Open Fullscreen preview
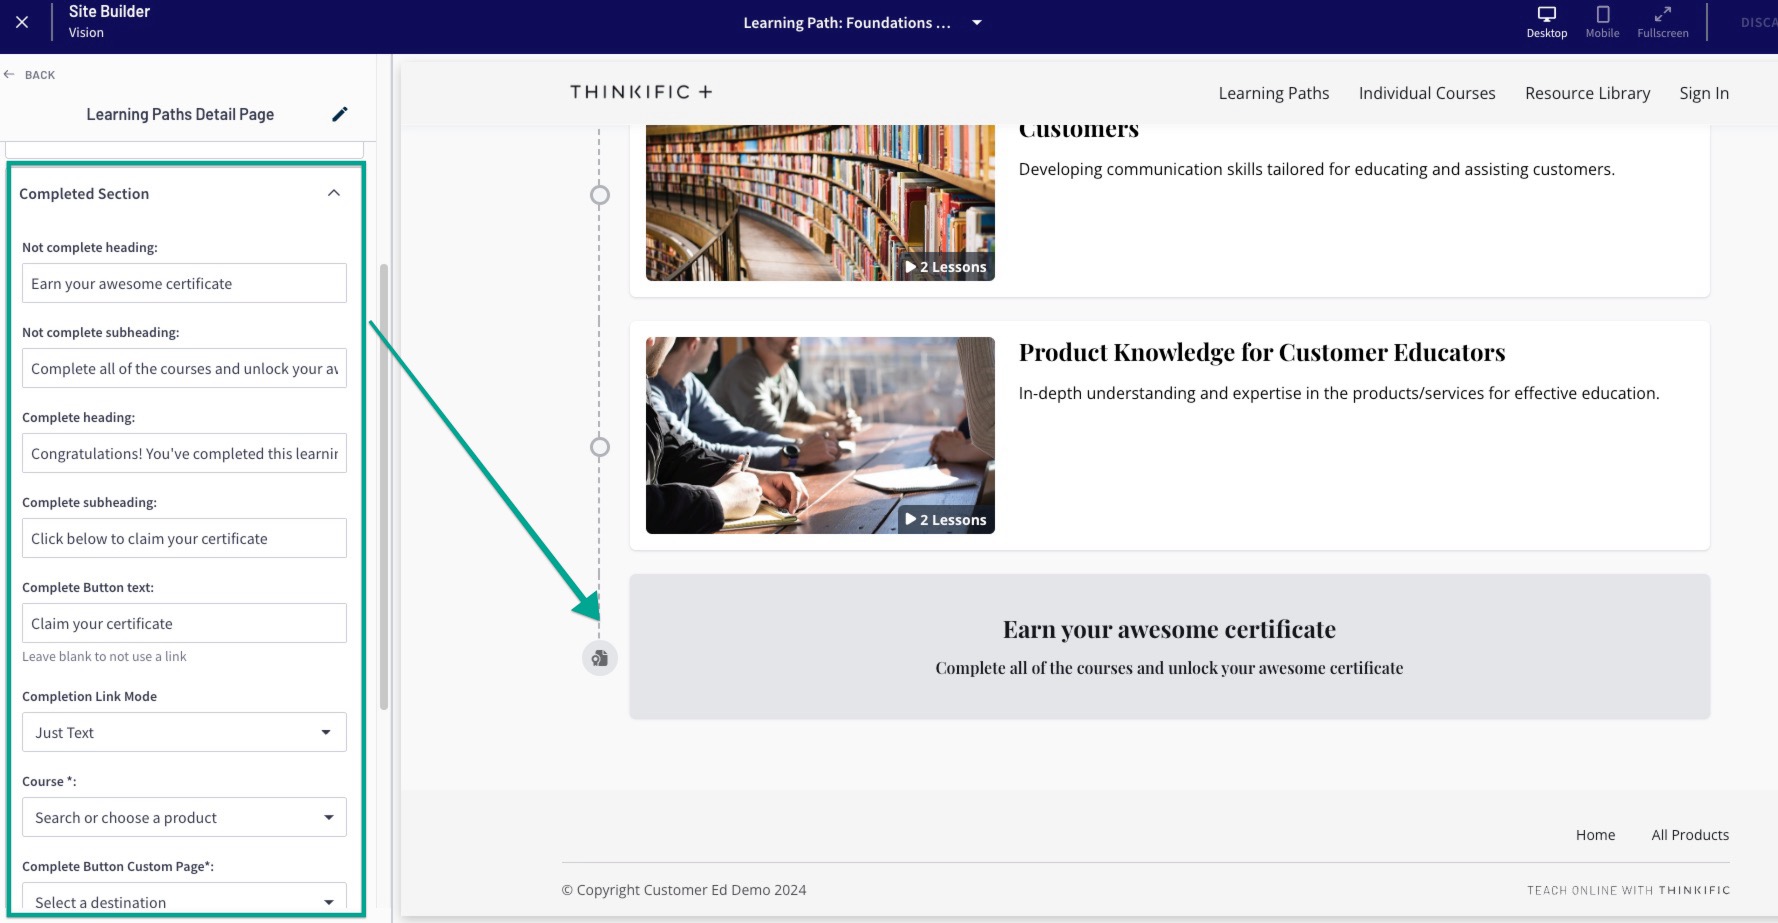1778x923 pixels. click(x=1662, y=22)
